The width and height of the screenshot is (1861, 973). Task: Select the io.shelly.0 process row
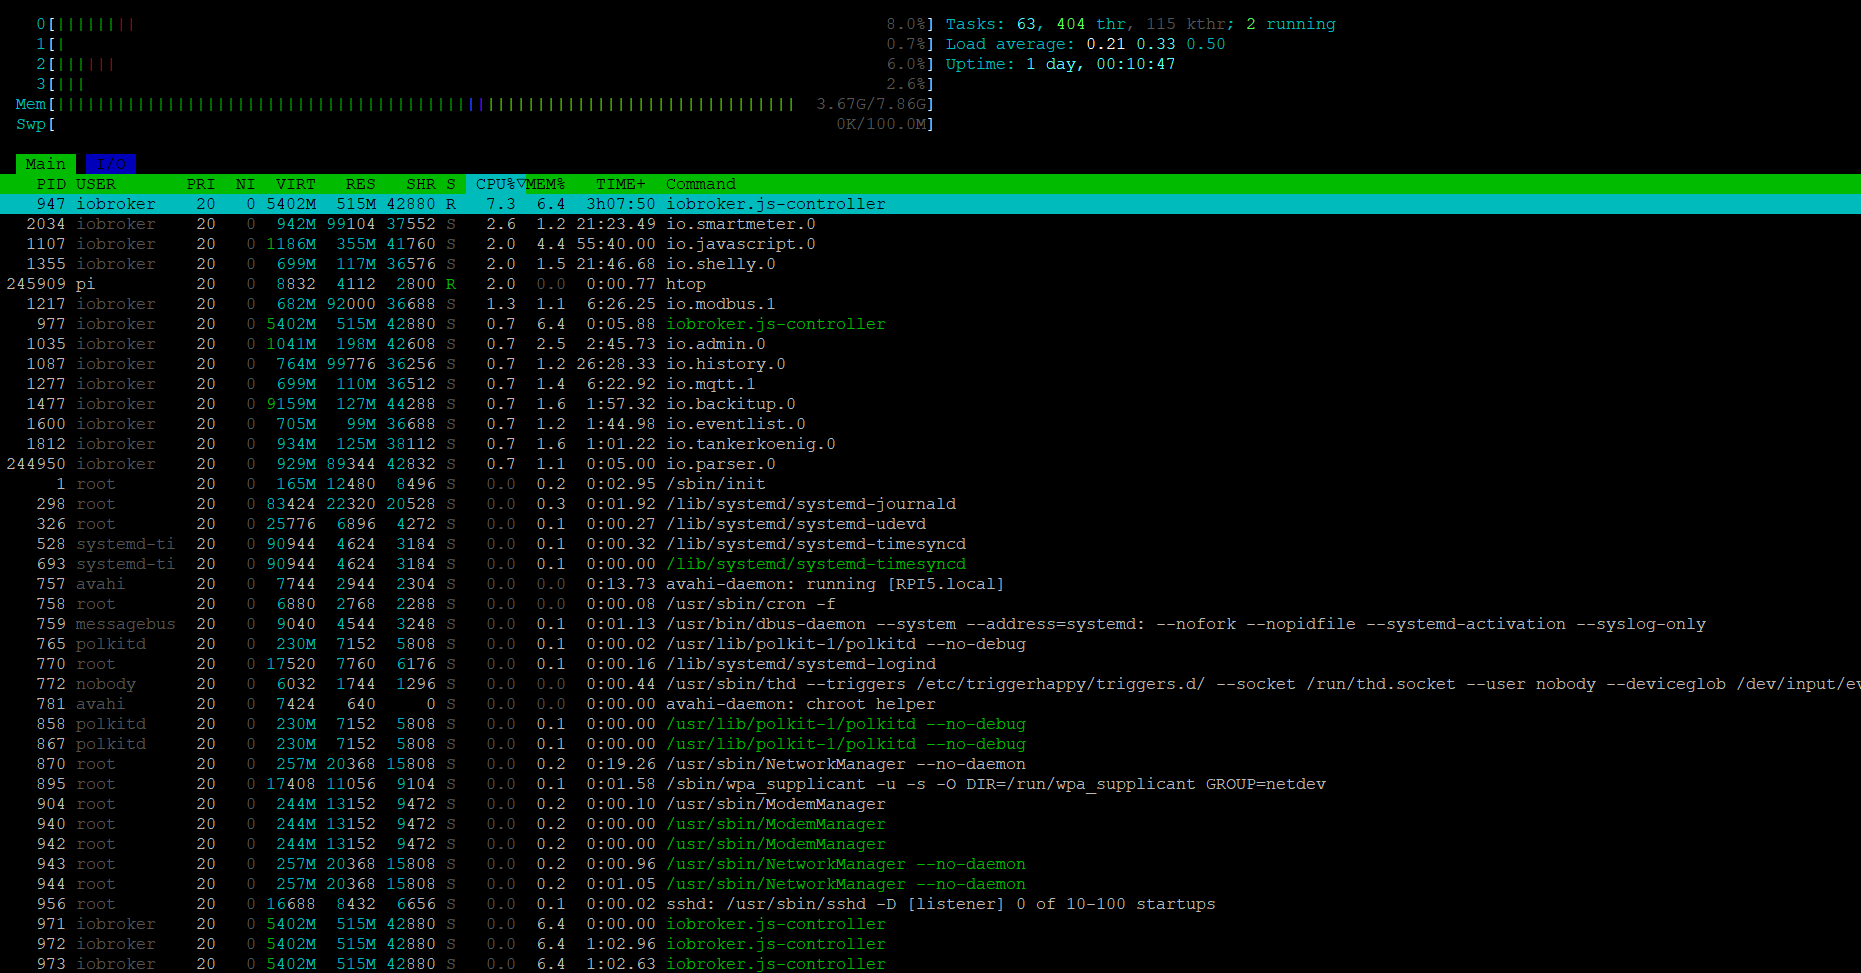930,264
